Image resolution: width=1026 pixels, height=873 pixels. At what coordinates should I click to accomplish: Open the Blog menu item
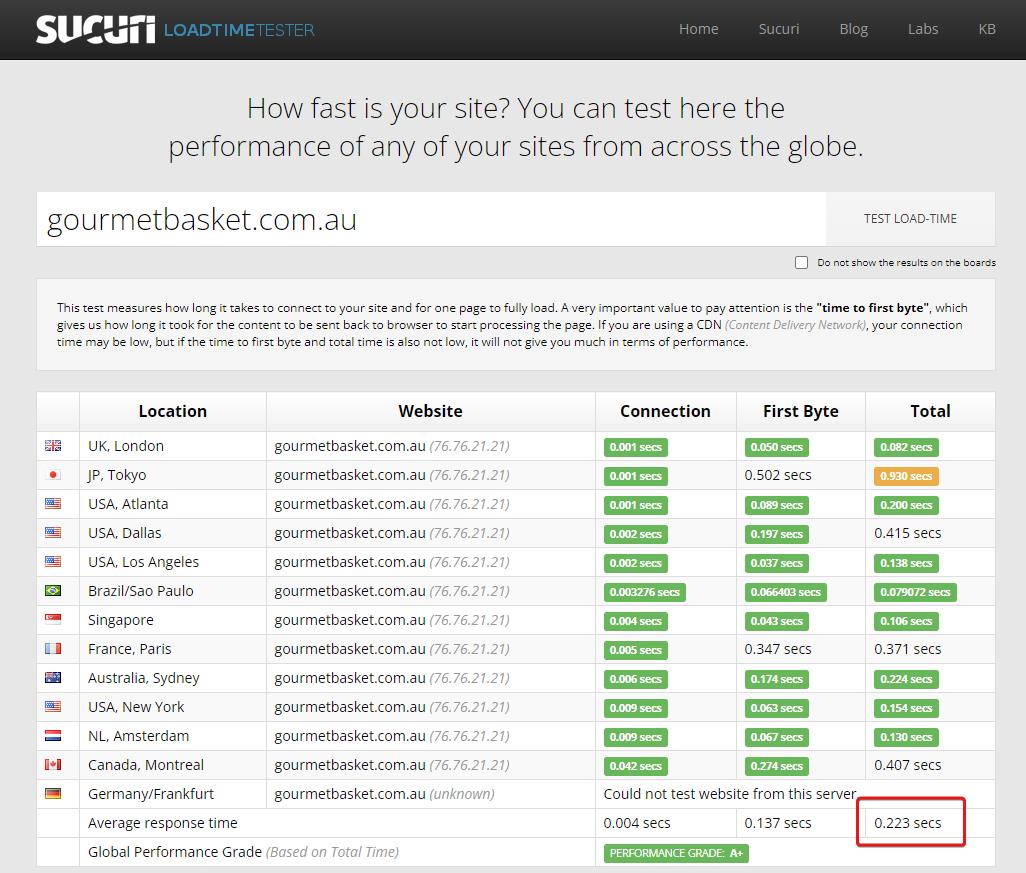(853, 29)
